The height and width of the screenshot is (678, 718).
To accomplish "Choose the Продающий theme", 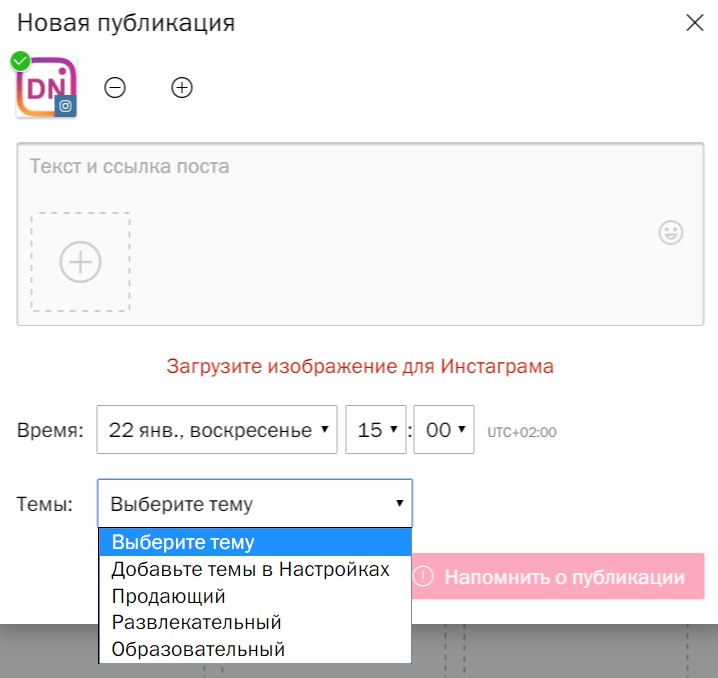I will [x=255, y=596].
